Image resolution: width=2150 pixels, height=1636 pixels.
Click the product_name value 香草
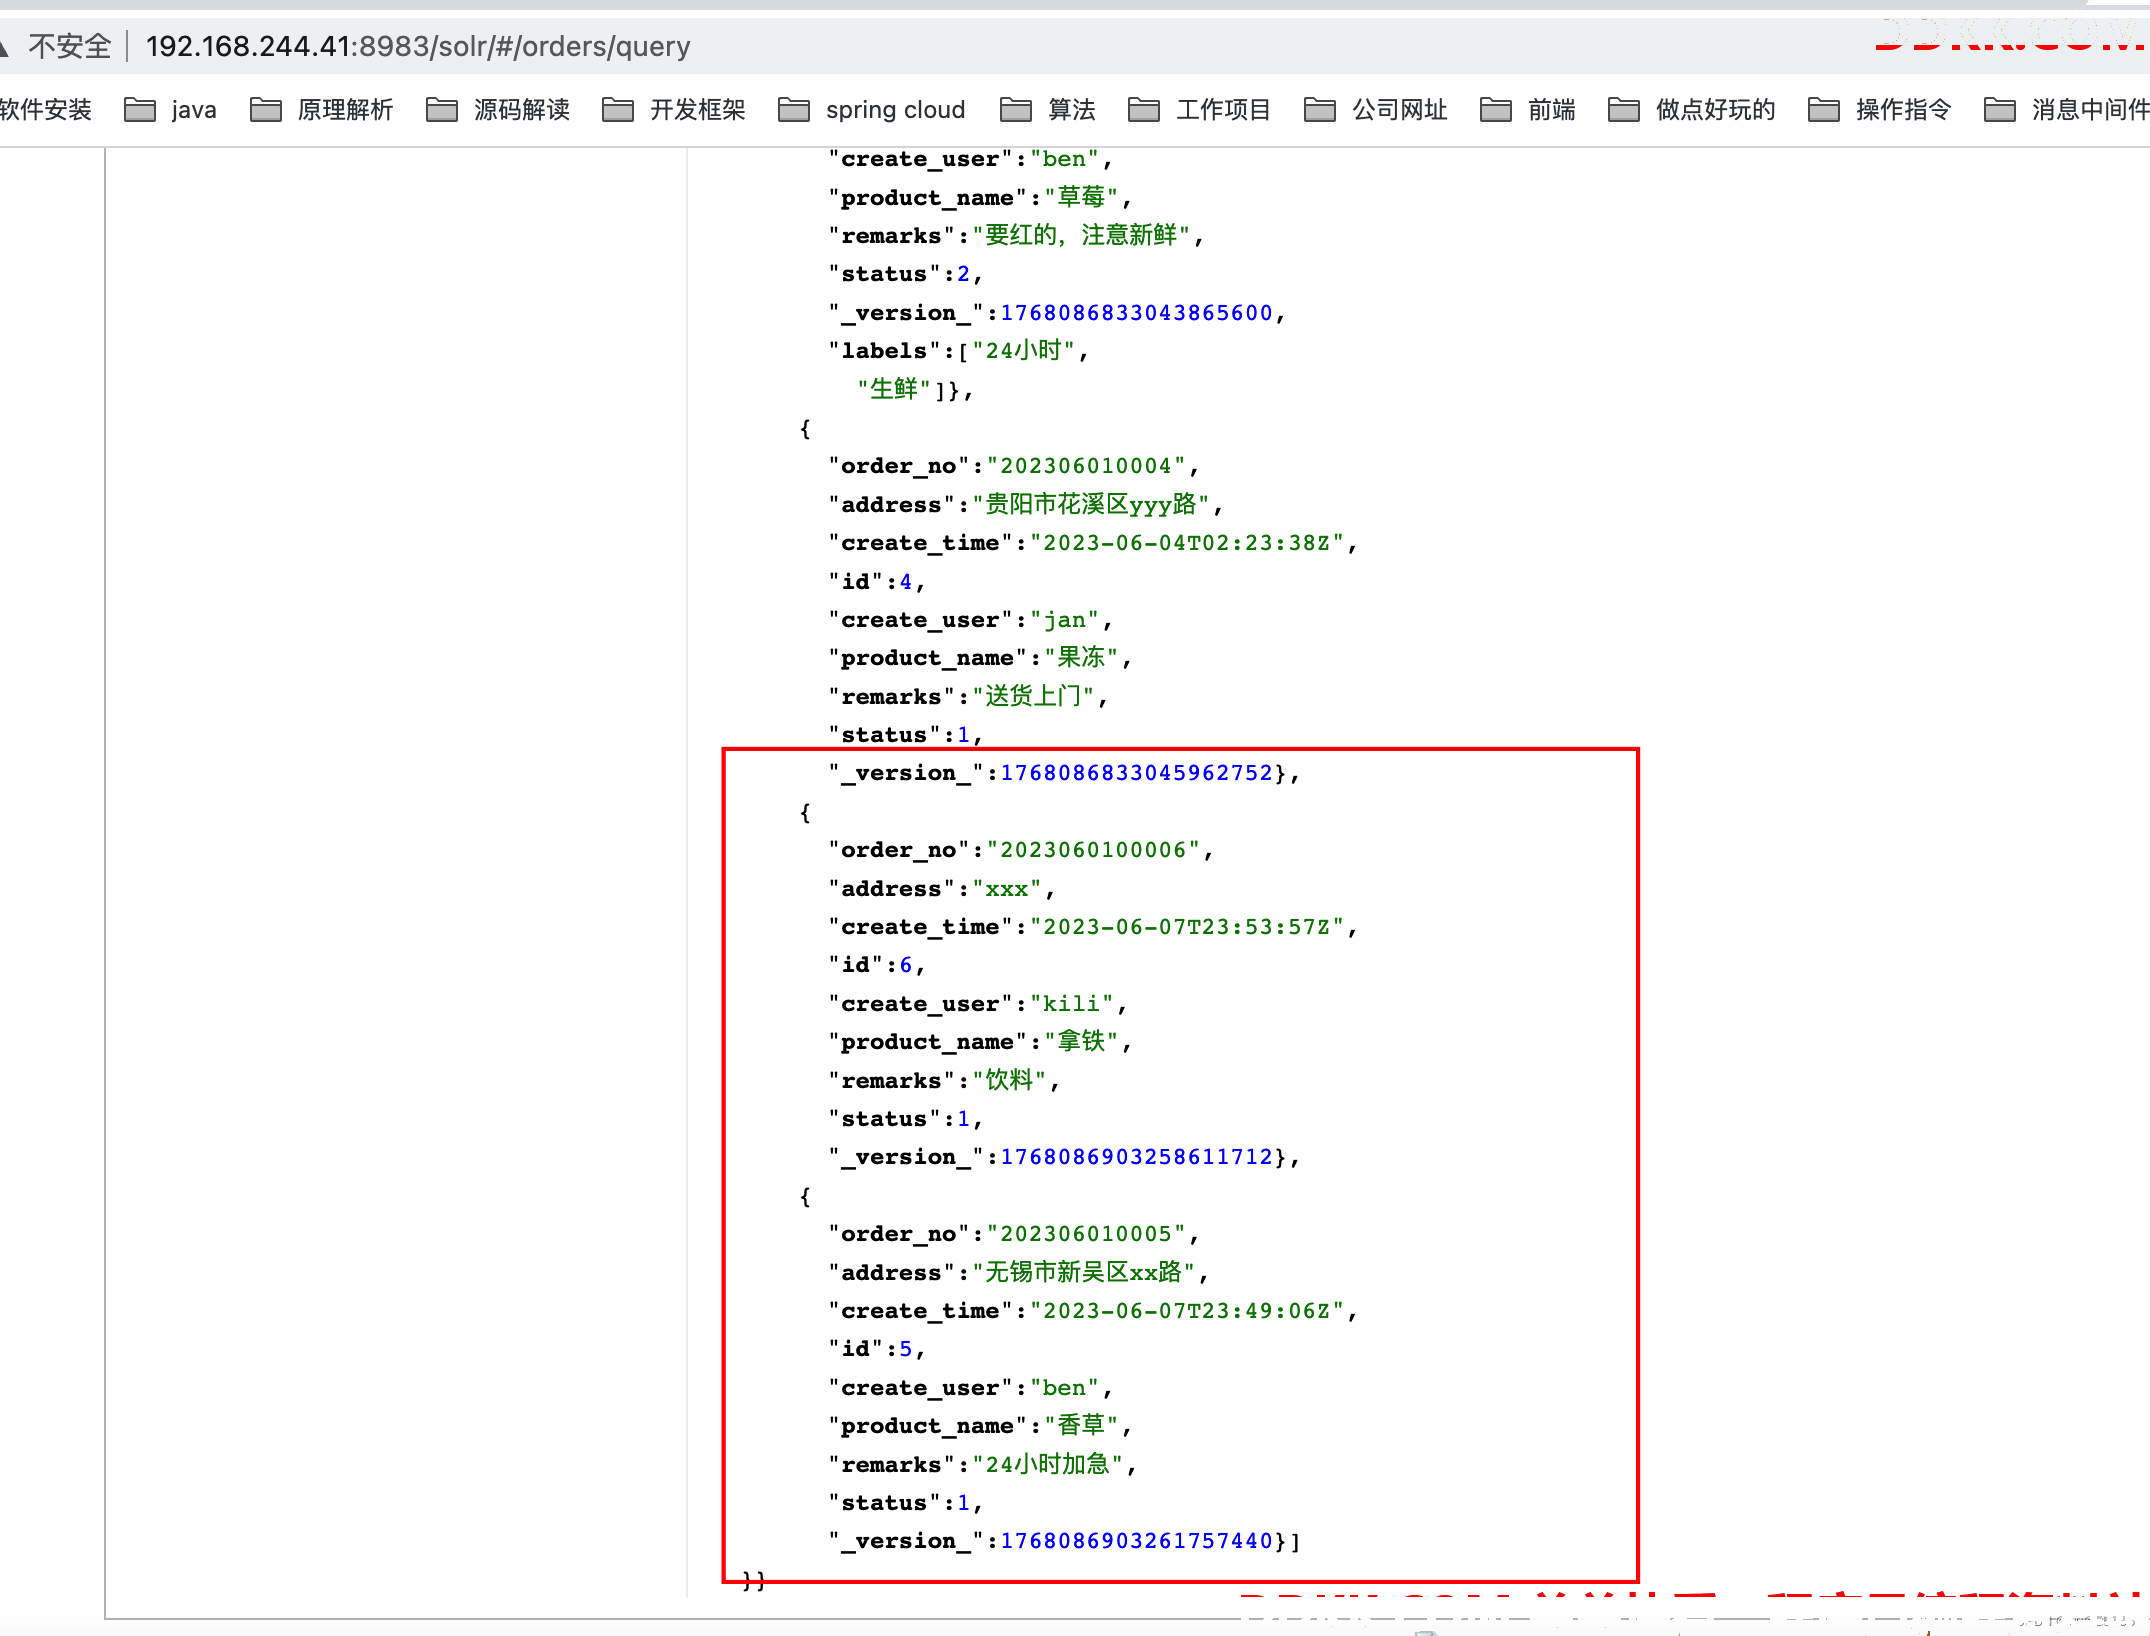1081,1426
